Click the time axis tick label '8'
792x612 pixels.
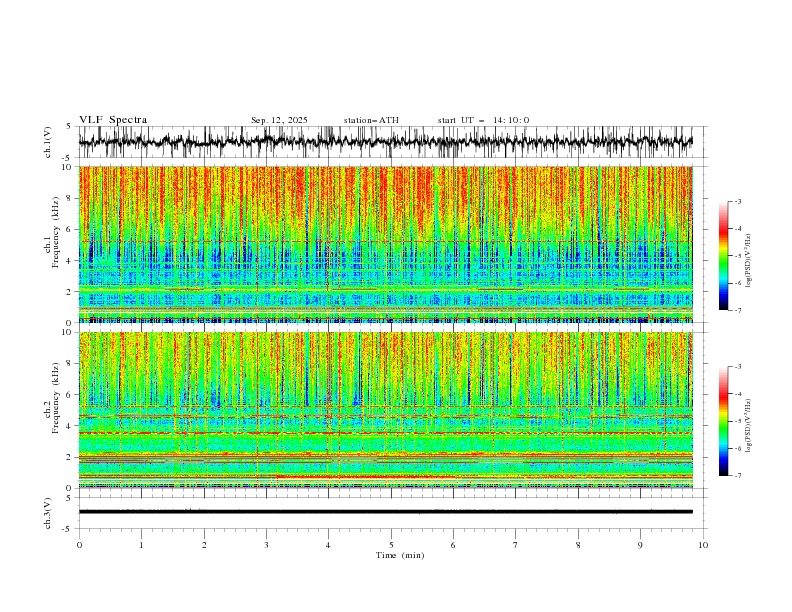pyautogui.click(x=578, y=545)
